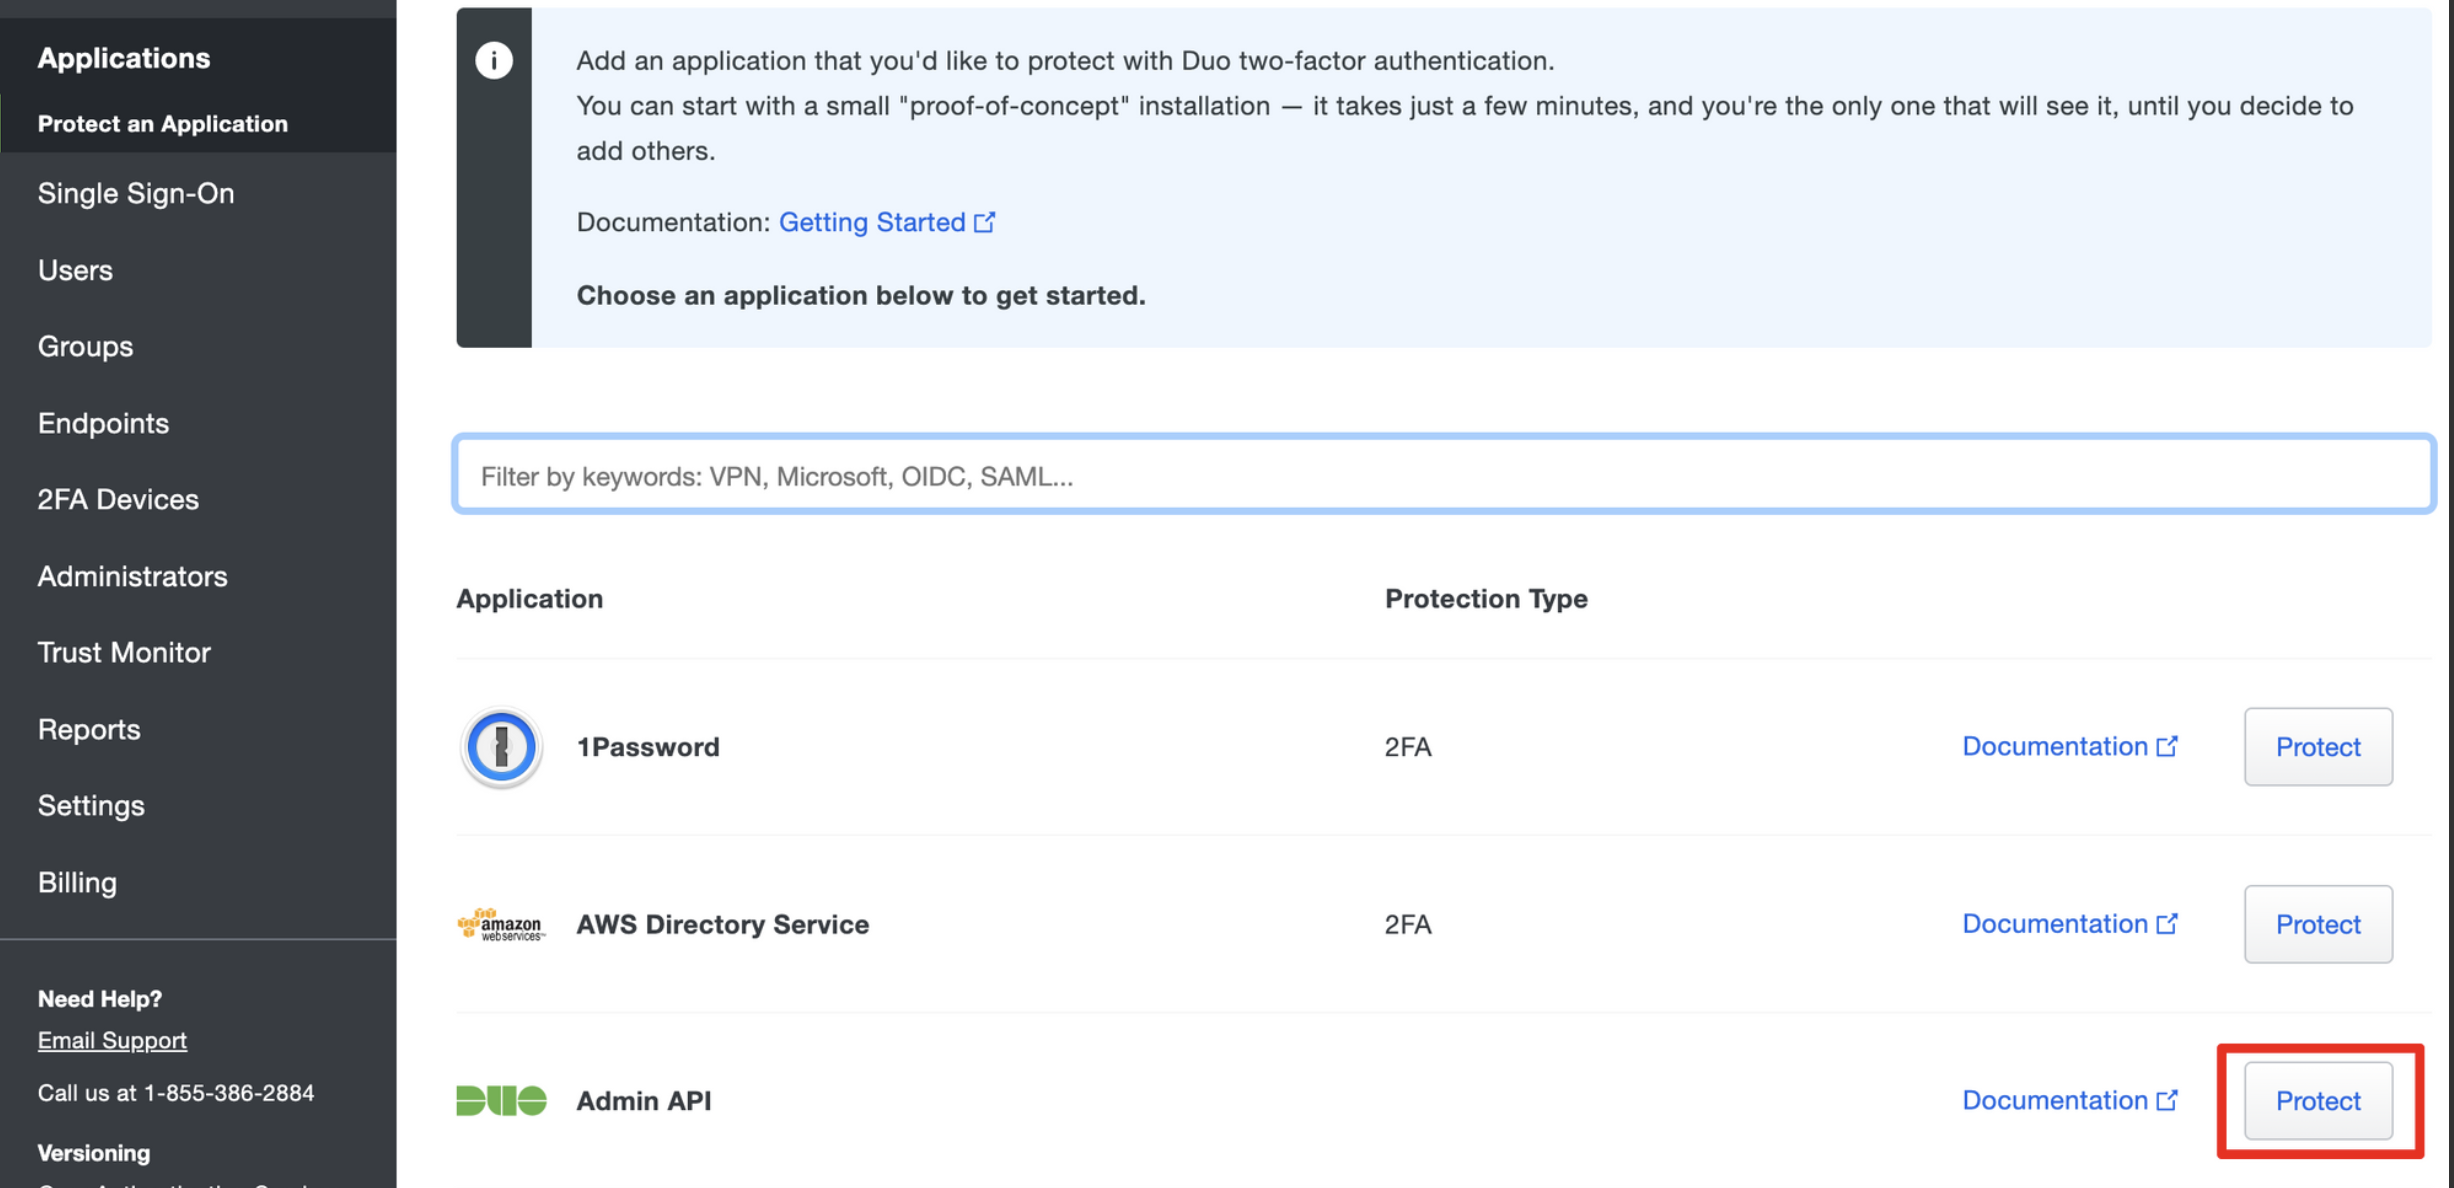This screenshot has width=2454, height=1188.
Task: Open Single Sign-On in sidebar
Action: tap(136, 193)
